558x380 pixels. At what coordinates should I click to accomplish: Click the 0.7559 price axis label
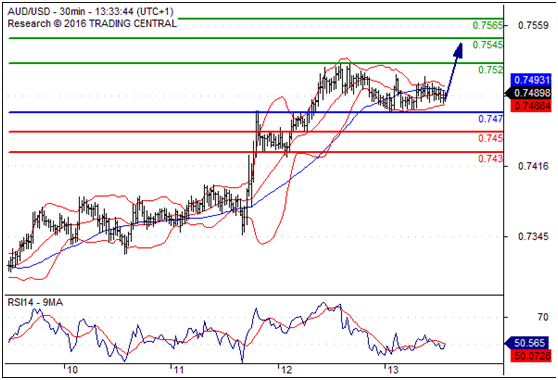(x=533, y=25)
